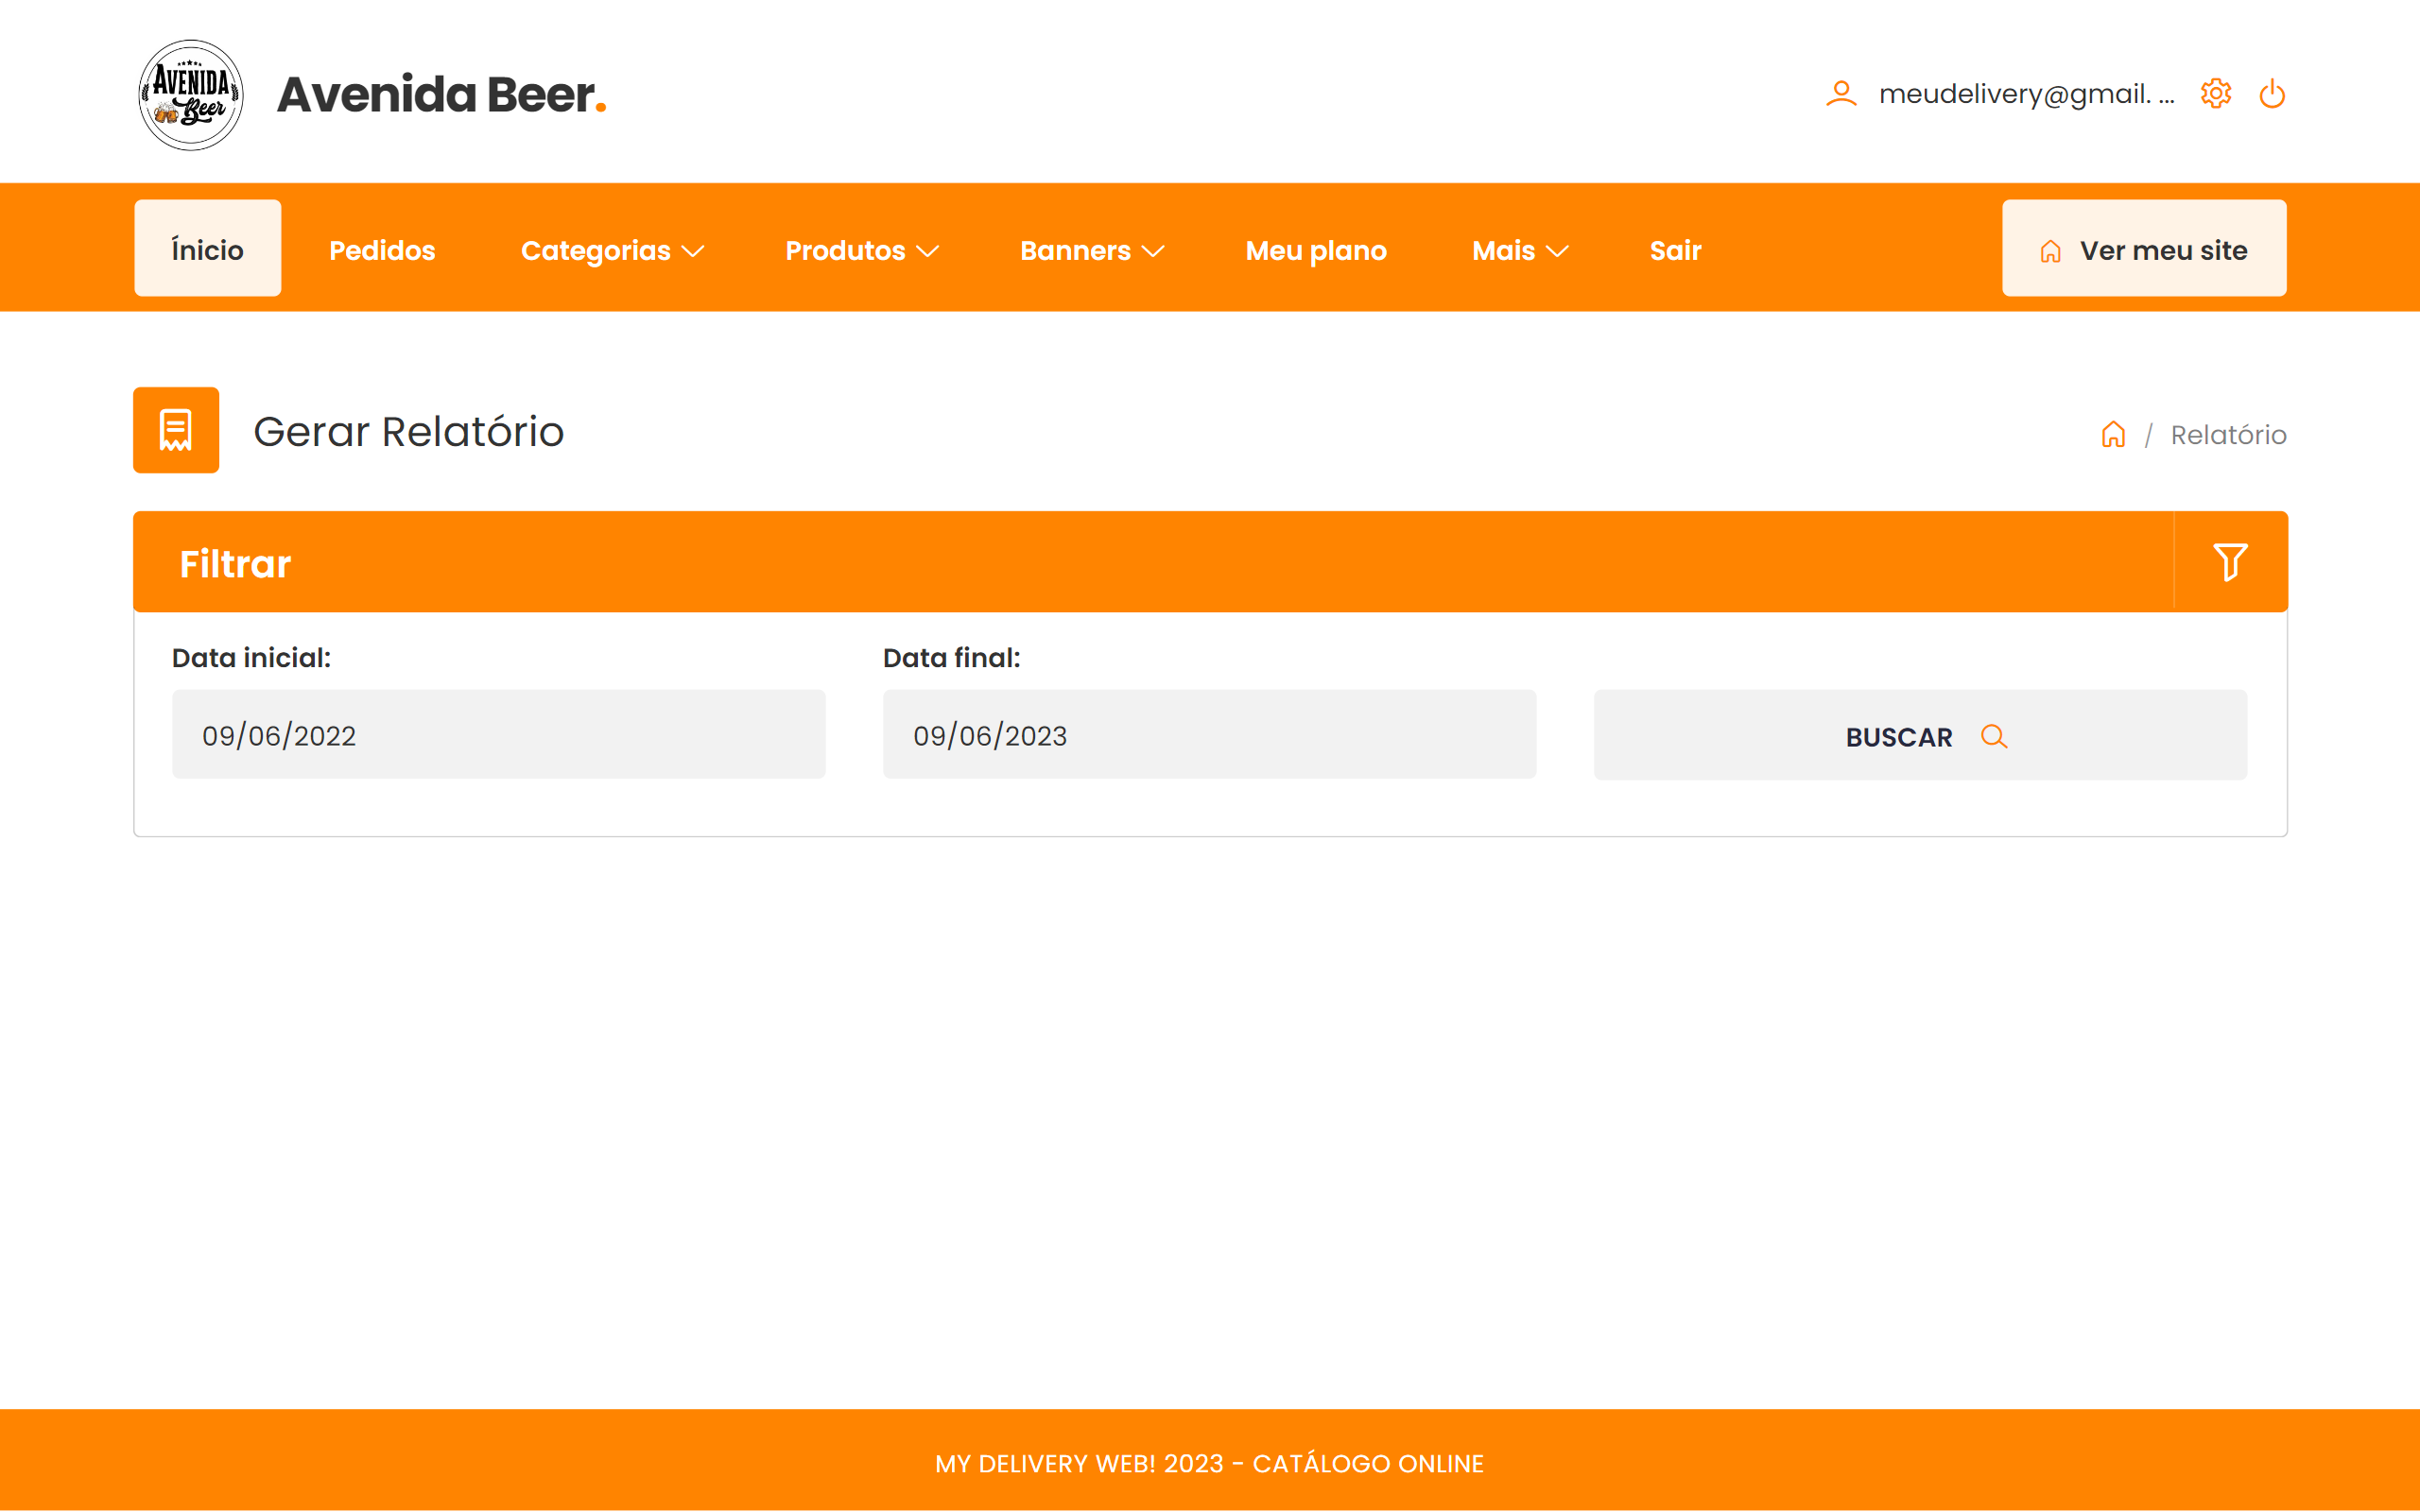Expand the Produtos dropdown menu
Image resolution: width=2420 pixels, height=1512 pixels.
click(x=861, y=250)
